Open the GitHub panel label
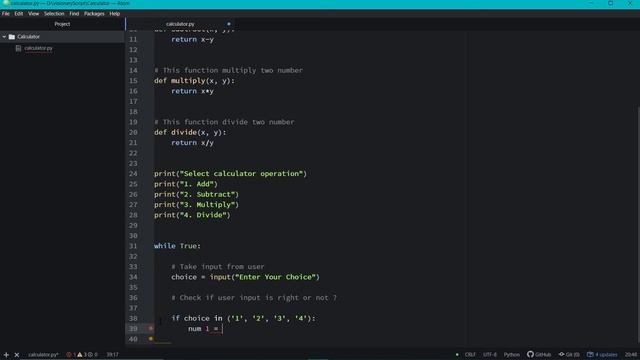The width and height of the screenshot is (640, 360). coord(543,355)
